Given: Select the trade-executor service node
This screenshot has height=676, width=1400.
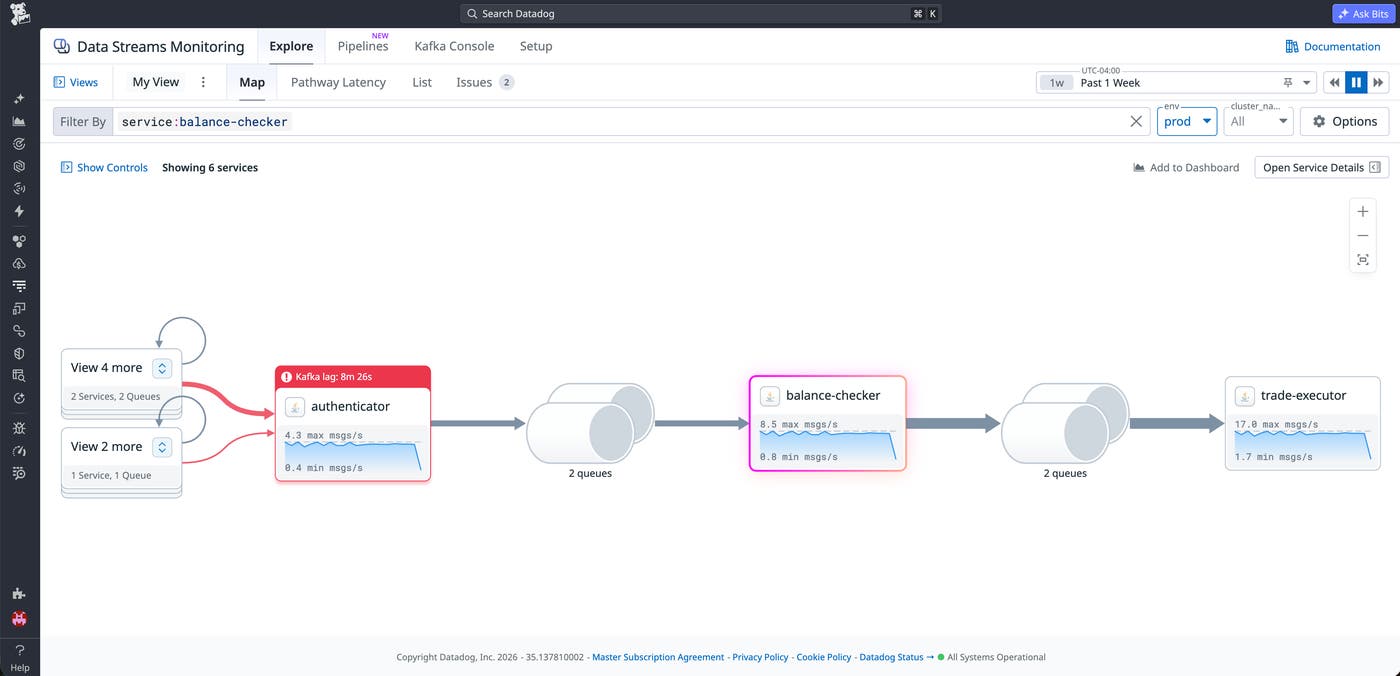Looking at the screenshot, I should [1303, 423].
